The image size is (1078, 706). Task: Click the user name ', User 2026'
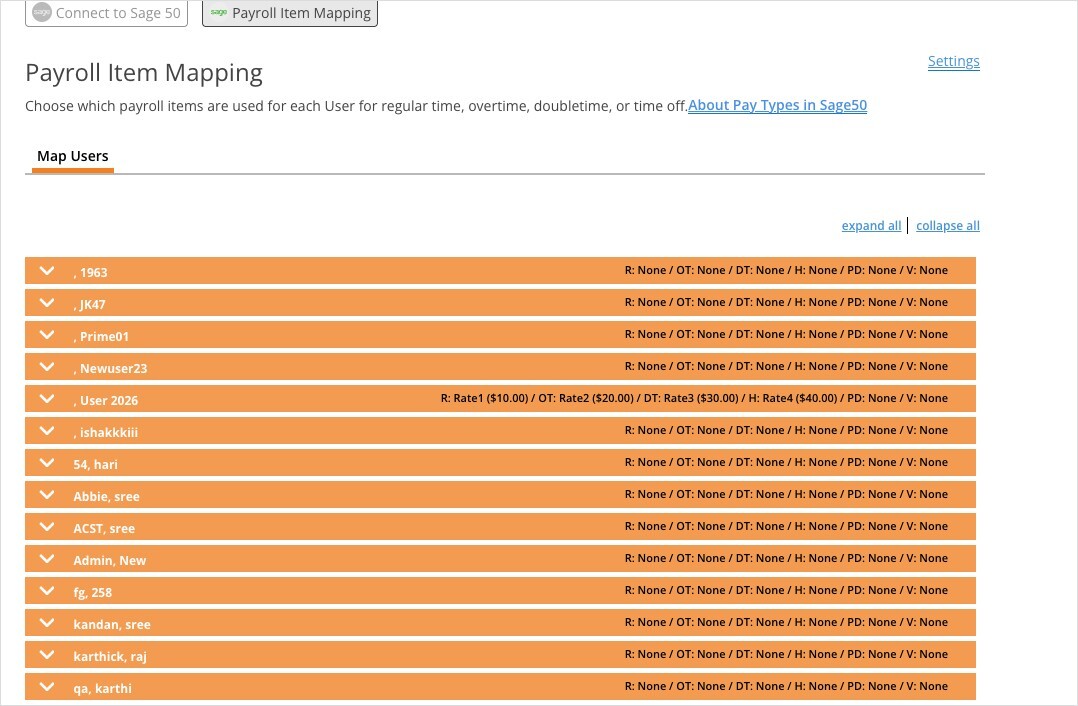point(106,400)
